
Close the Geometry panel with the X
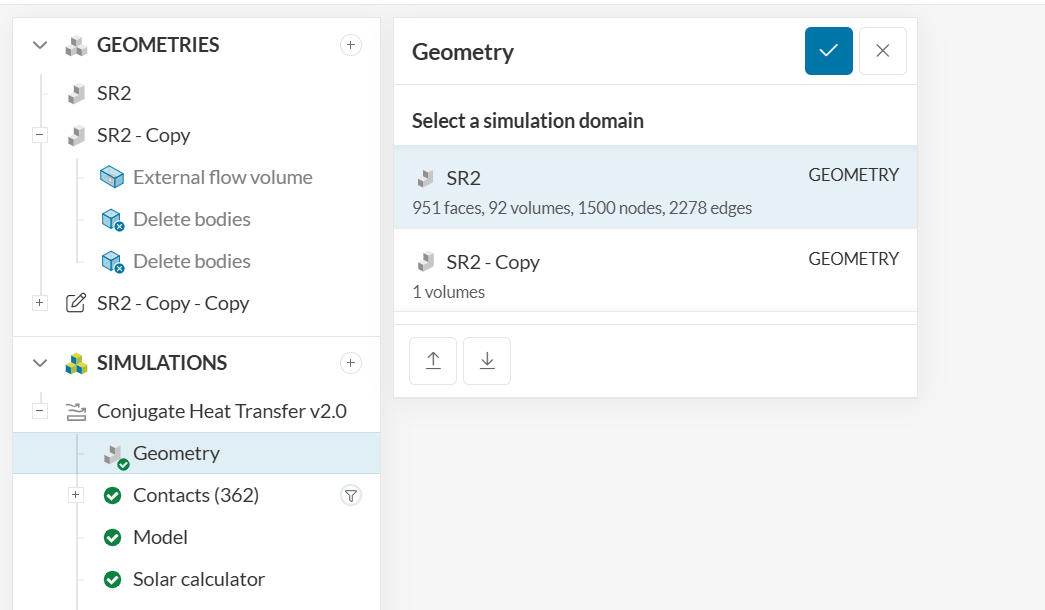point(882,51)
